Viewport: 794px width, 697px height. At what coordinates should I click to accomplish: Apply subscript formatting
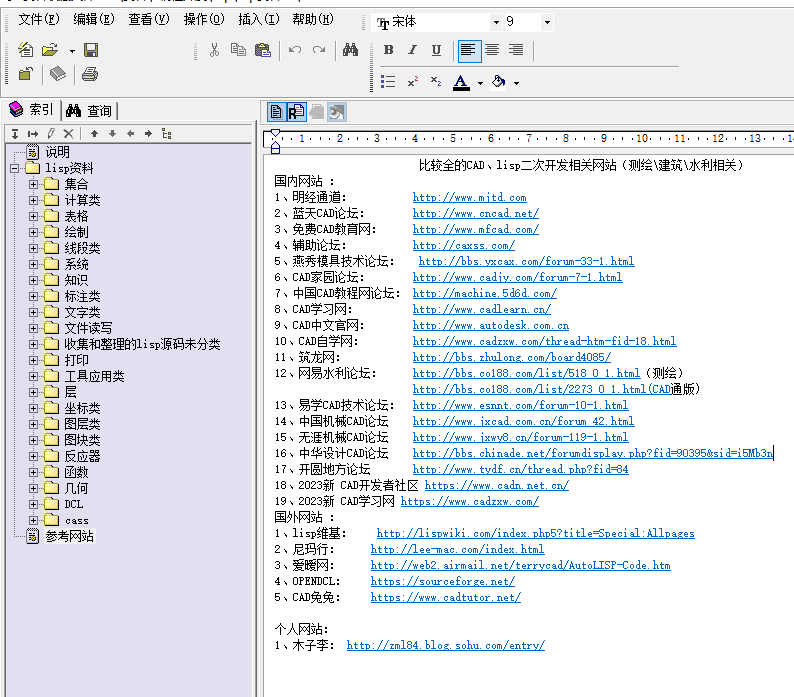(435, 82)
